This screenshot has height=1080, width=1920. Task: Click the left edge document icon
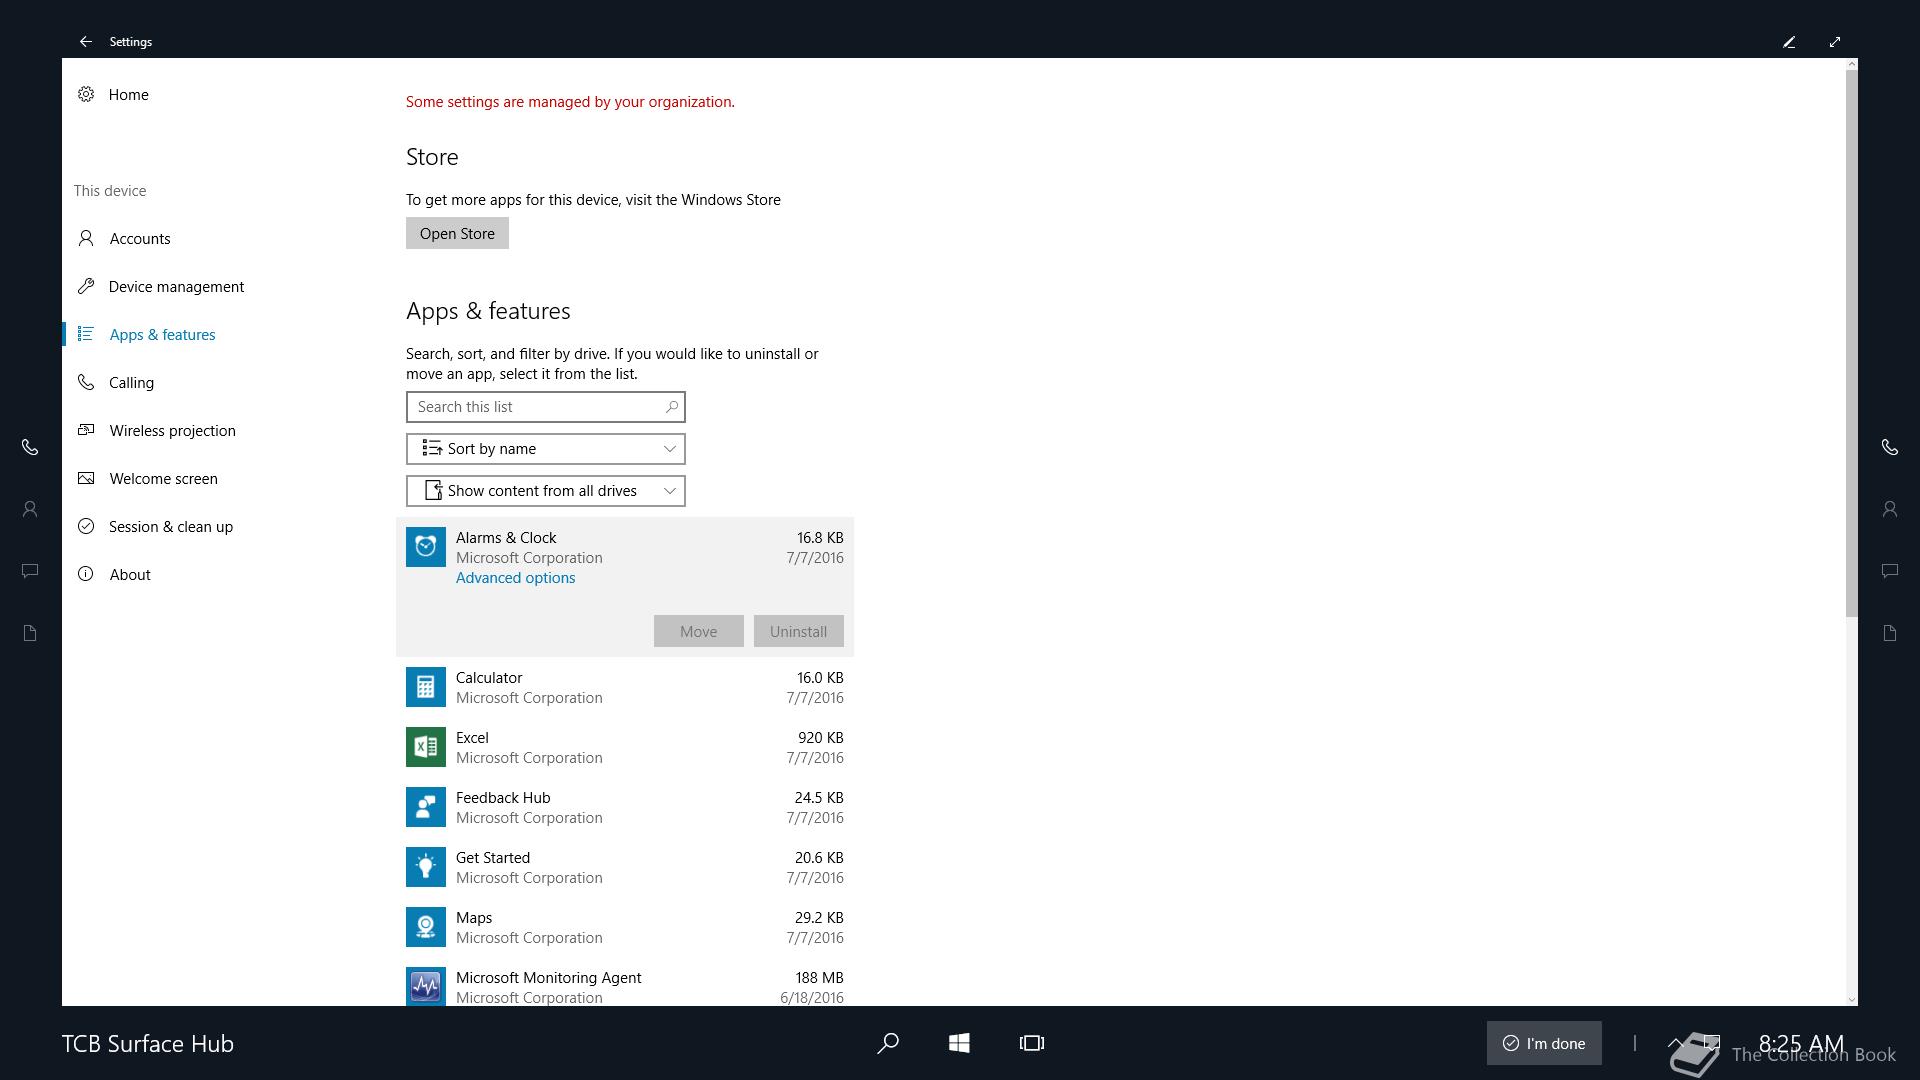pyautogui.click(x=30, y=633)
